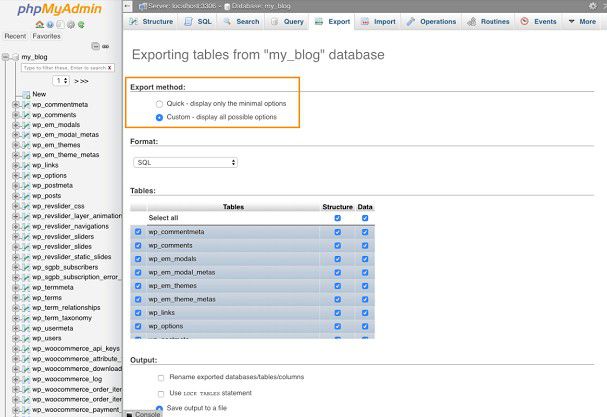The image size is (607, 417).
Task: Expand the wp_postmeta tree node
Action: click(15, 186)
